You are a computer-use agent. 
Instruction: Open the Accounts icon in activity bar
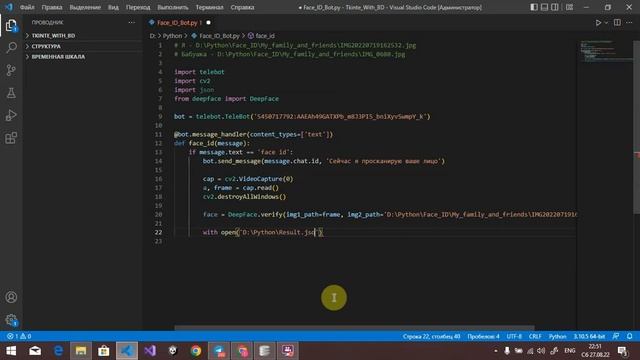pyautogui.click(x=11, y=297)
